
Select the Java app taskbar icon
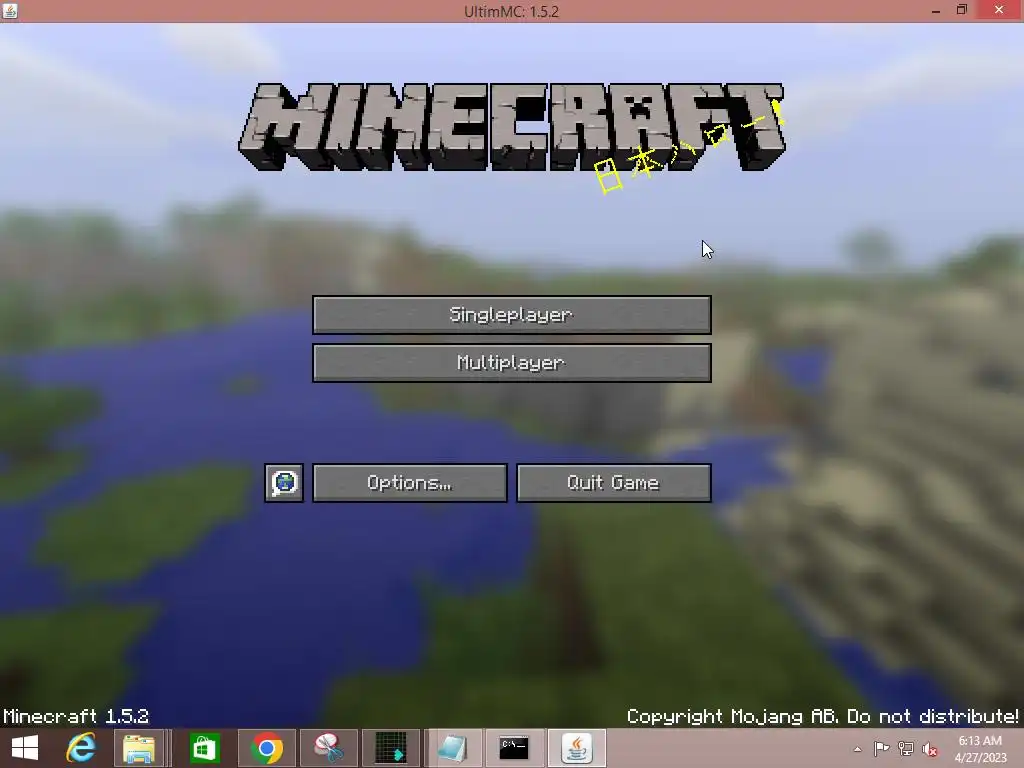tap(577, 748)
